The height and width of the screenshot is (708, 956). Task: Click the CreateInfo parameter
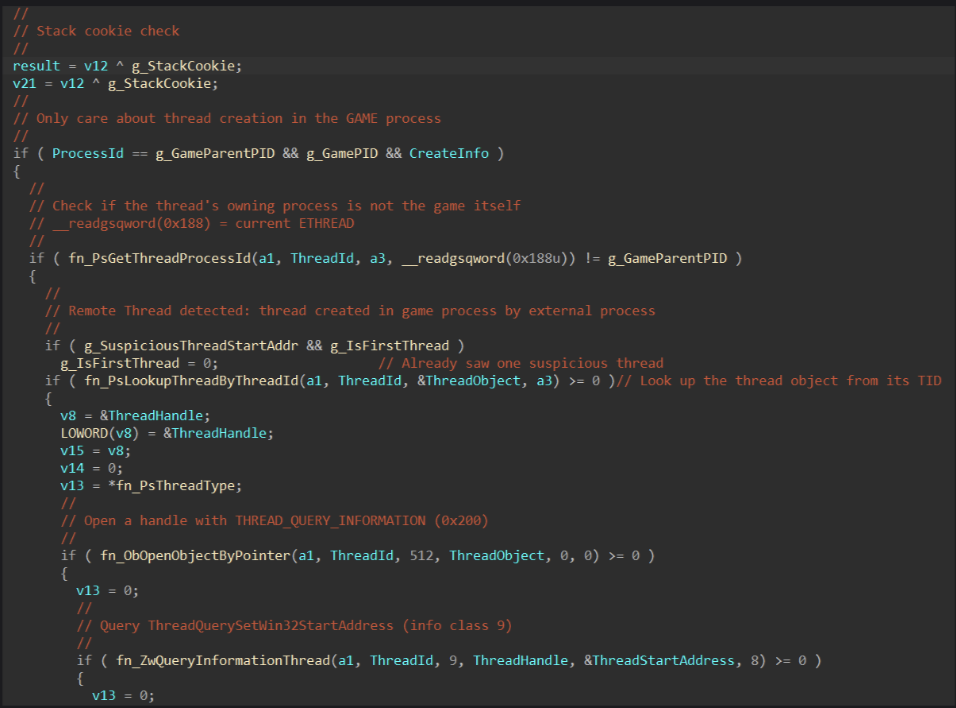(x=449, y=153)
